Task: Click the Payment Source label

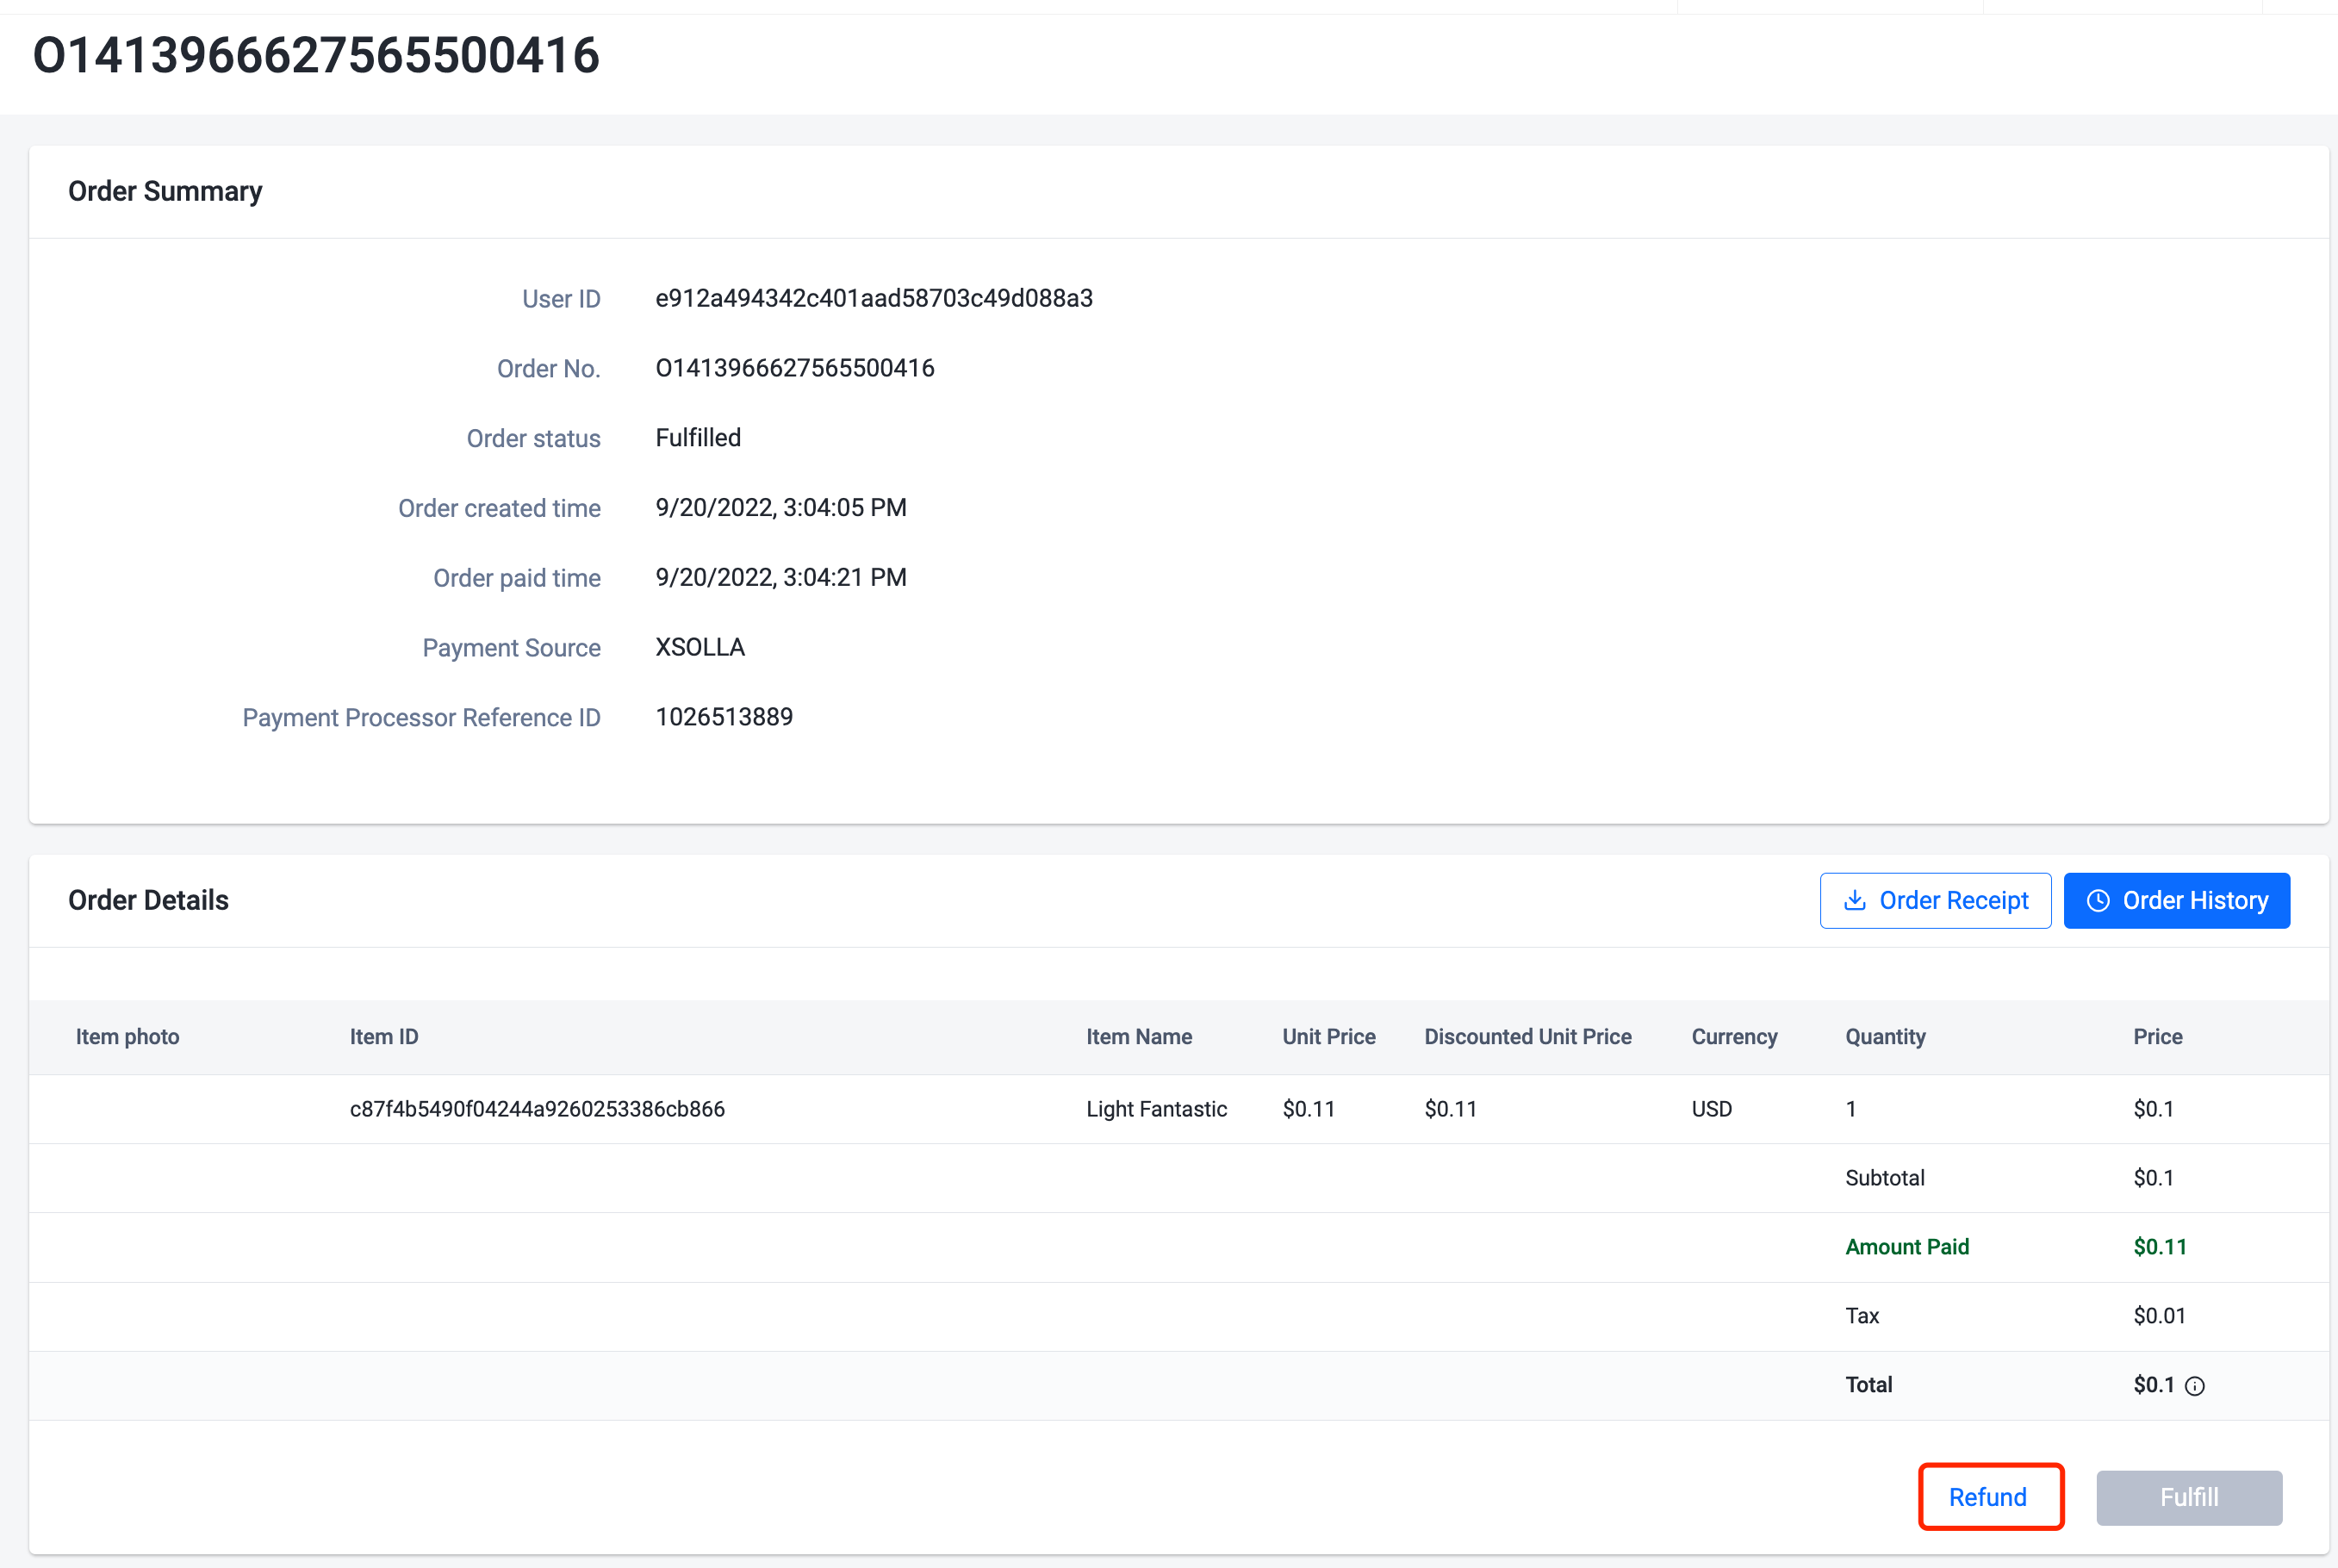Action: click(511, 648)
